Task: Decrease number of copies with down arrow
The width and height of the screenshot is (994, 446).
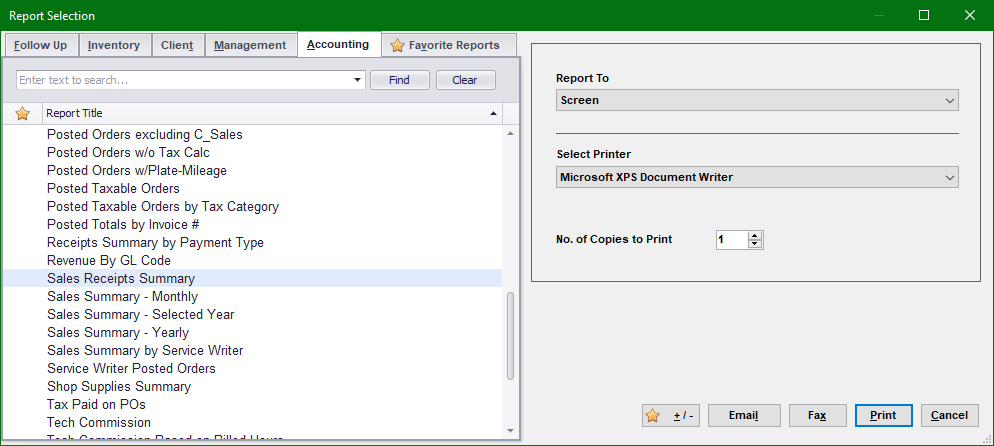Action: 755,244
